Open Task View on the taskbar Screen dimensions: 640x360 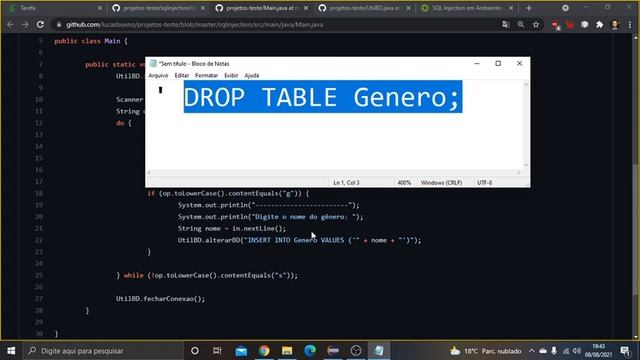click(x=217, y=351)
